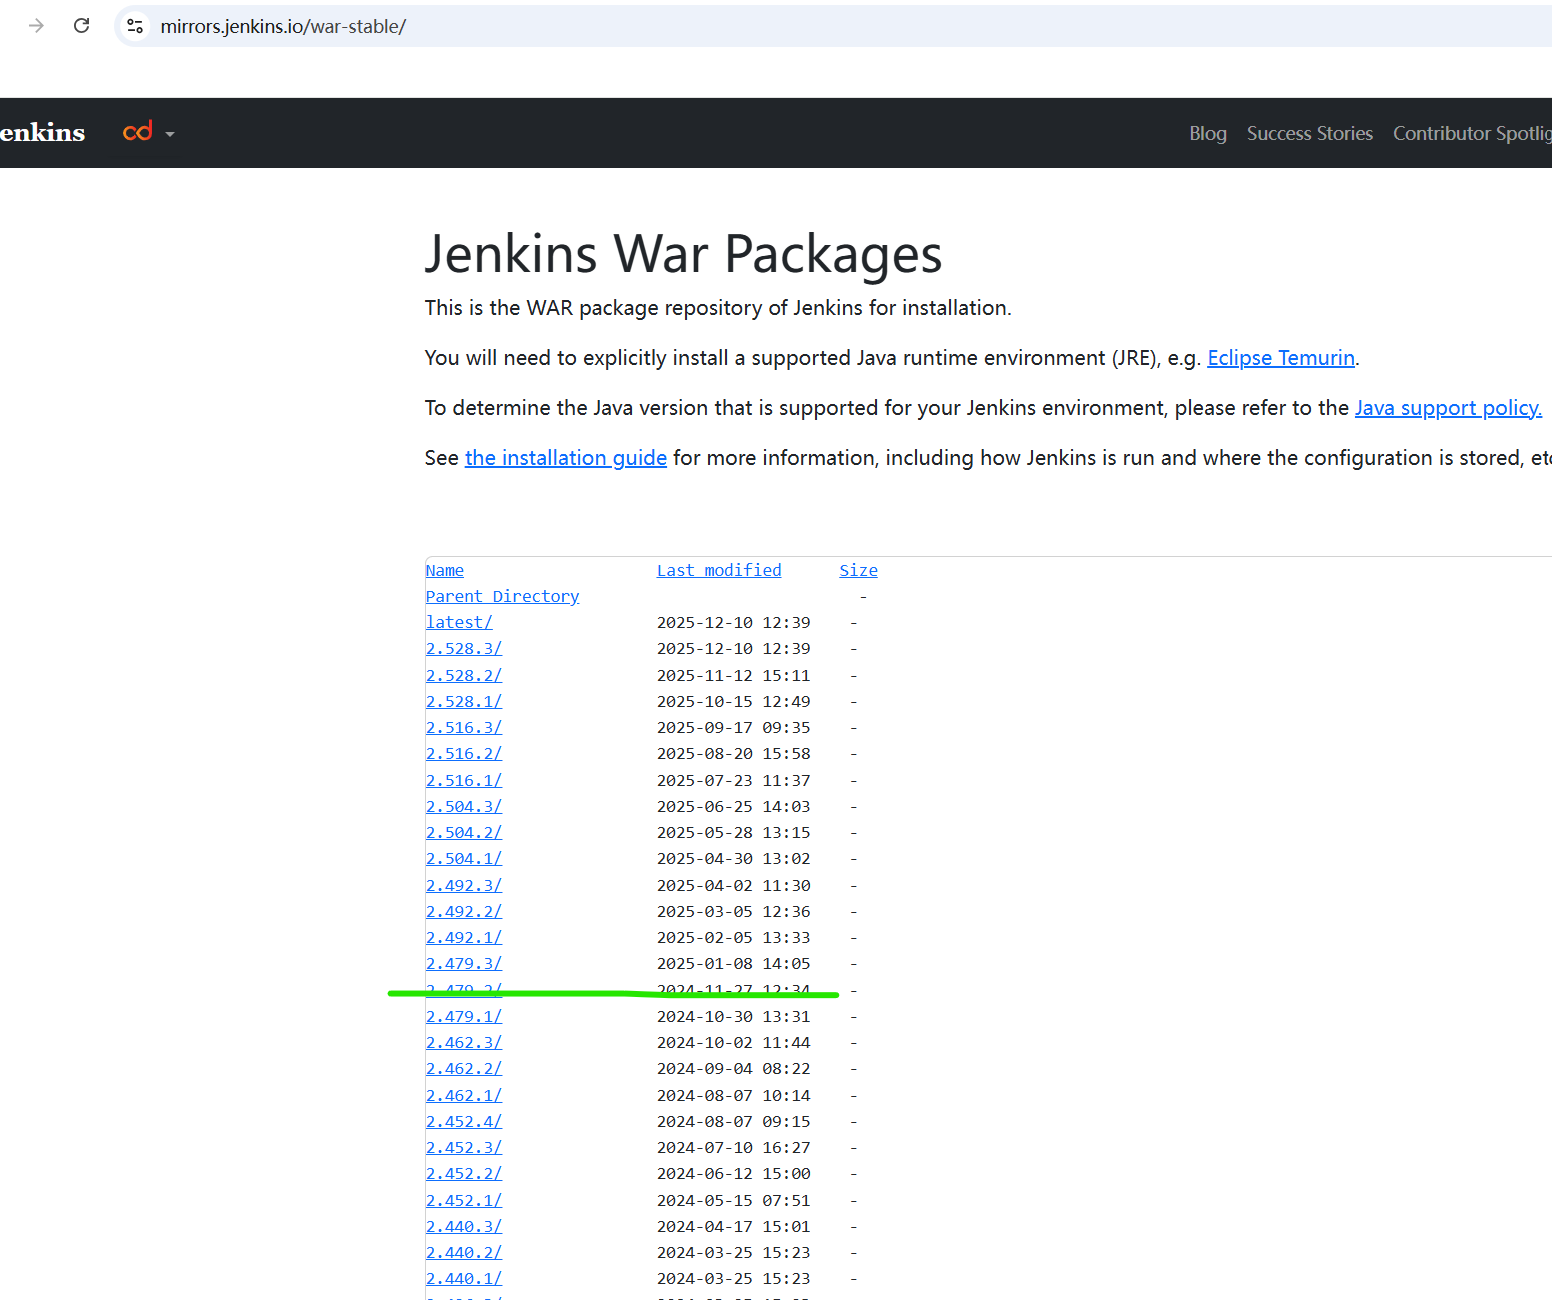Open site information icon in address bar
The image size is (1552, 1300).
coord(136,26)
